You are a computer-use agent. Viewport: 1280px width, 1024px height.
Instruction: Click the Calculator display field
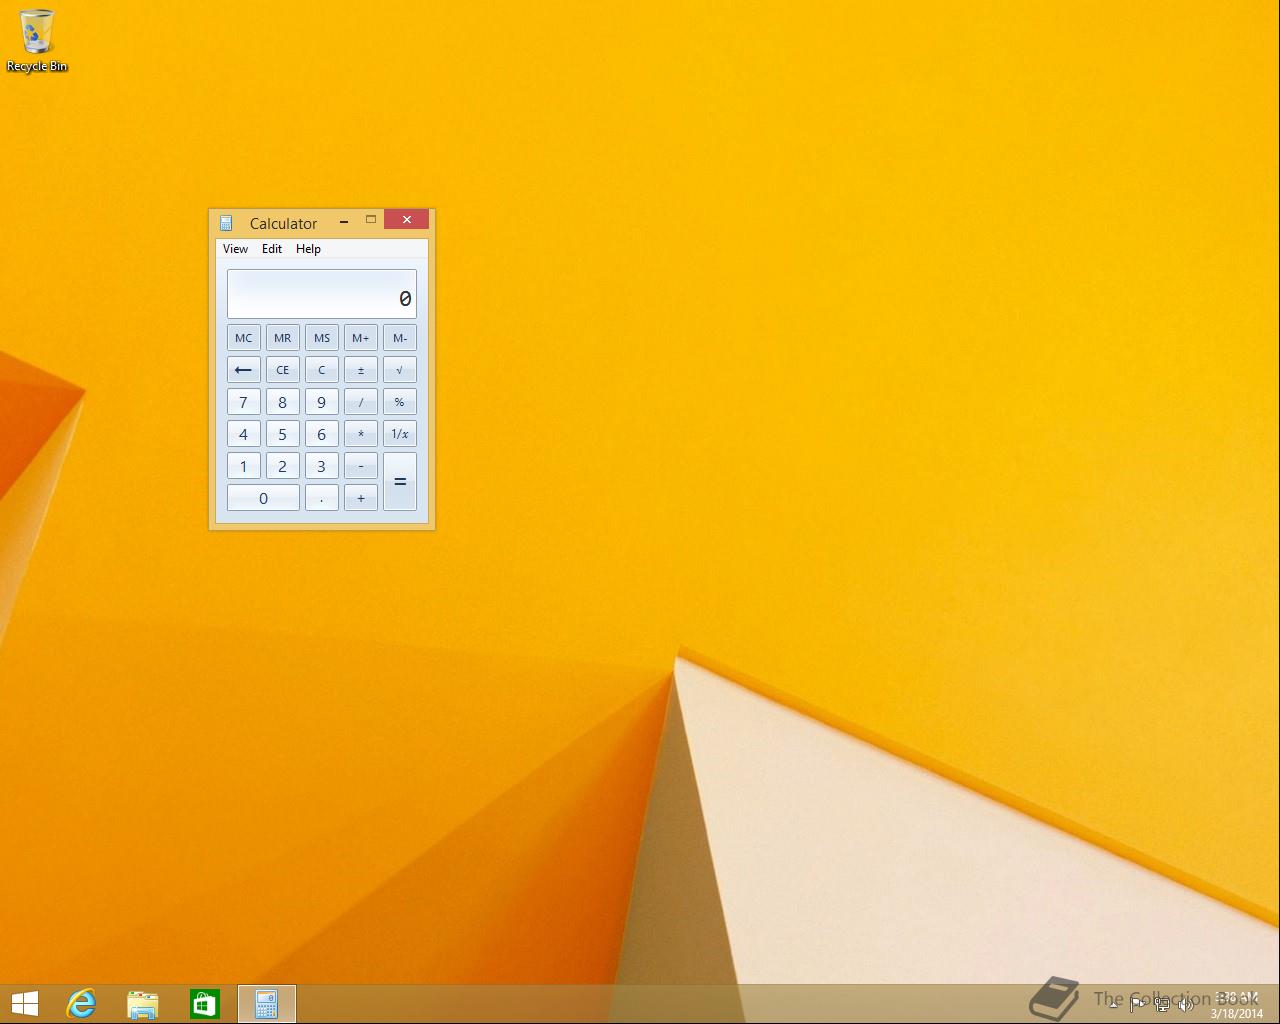coord(322,294)
